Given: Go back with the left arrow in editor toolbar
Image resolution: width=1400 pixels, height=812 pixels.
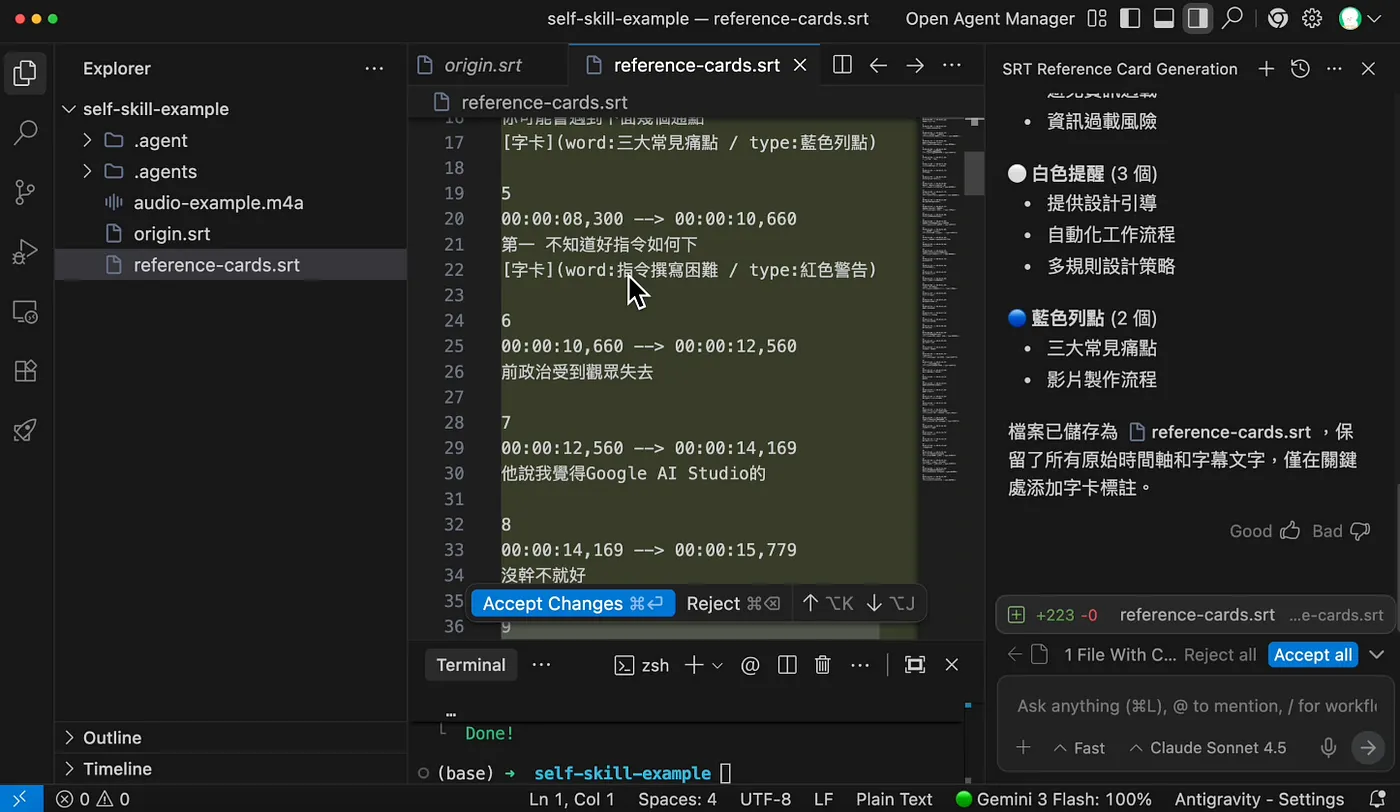Looking at the screenshot, I should [x=878, y=65].
